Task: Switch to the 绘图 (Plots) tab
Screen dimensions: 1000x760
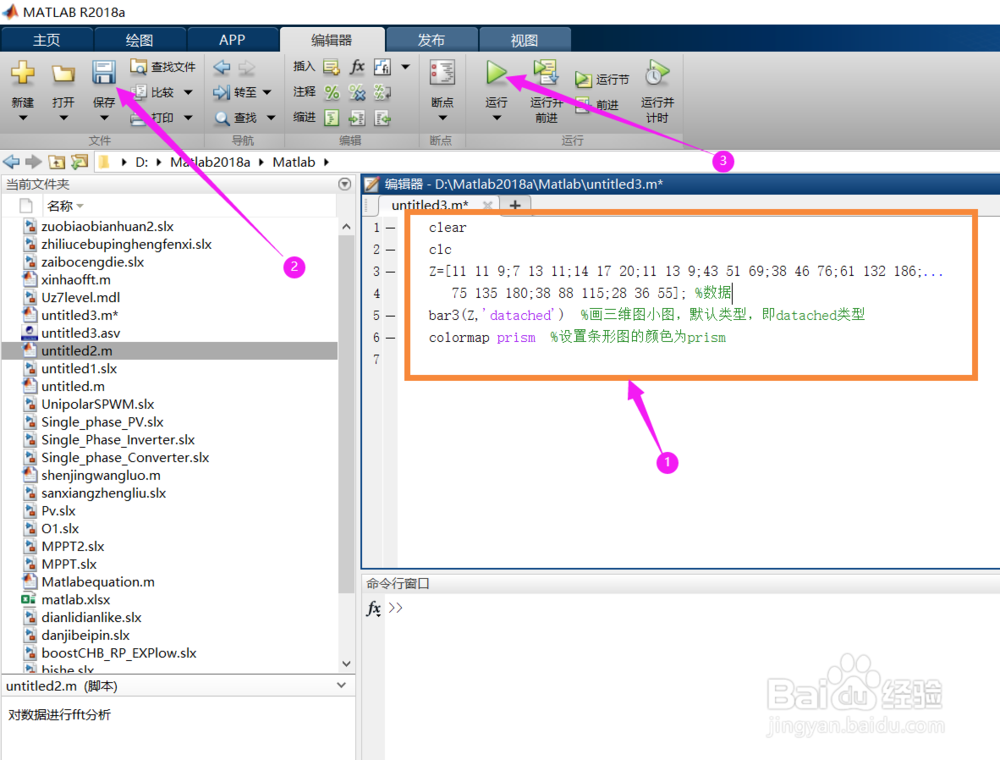Action: click(x=140, y=40)
